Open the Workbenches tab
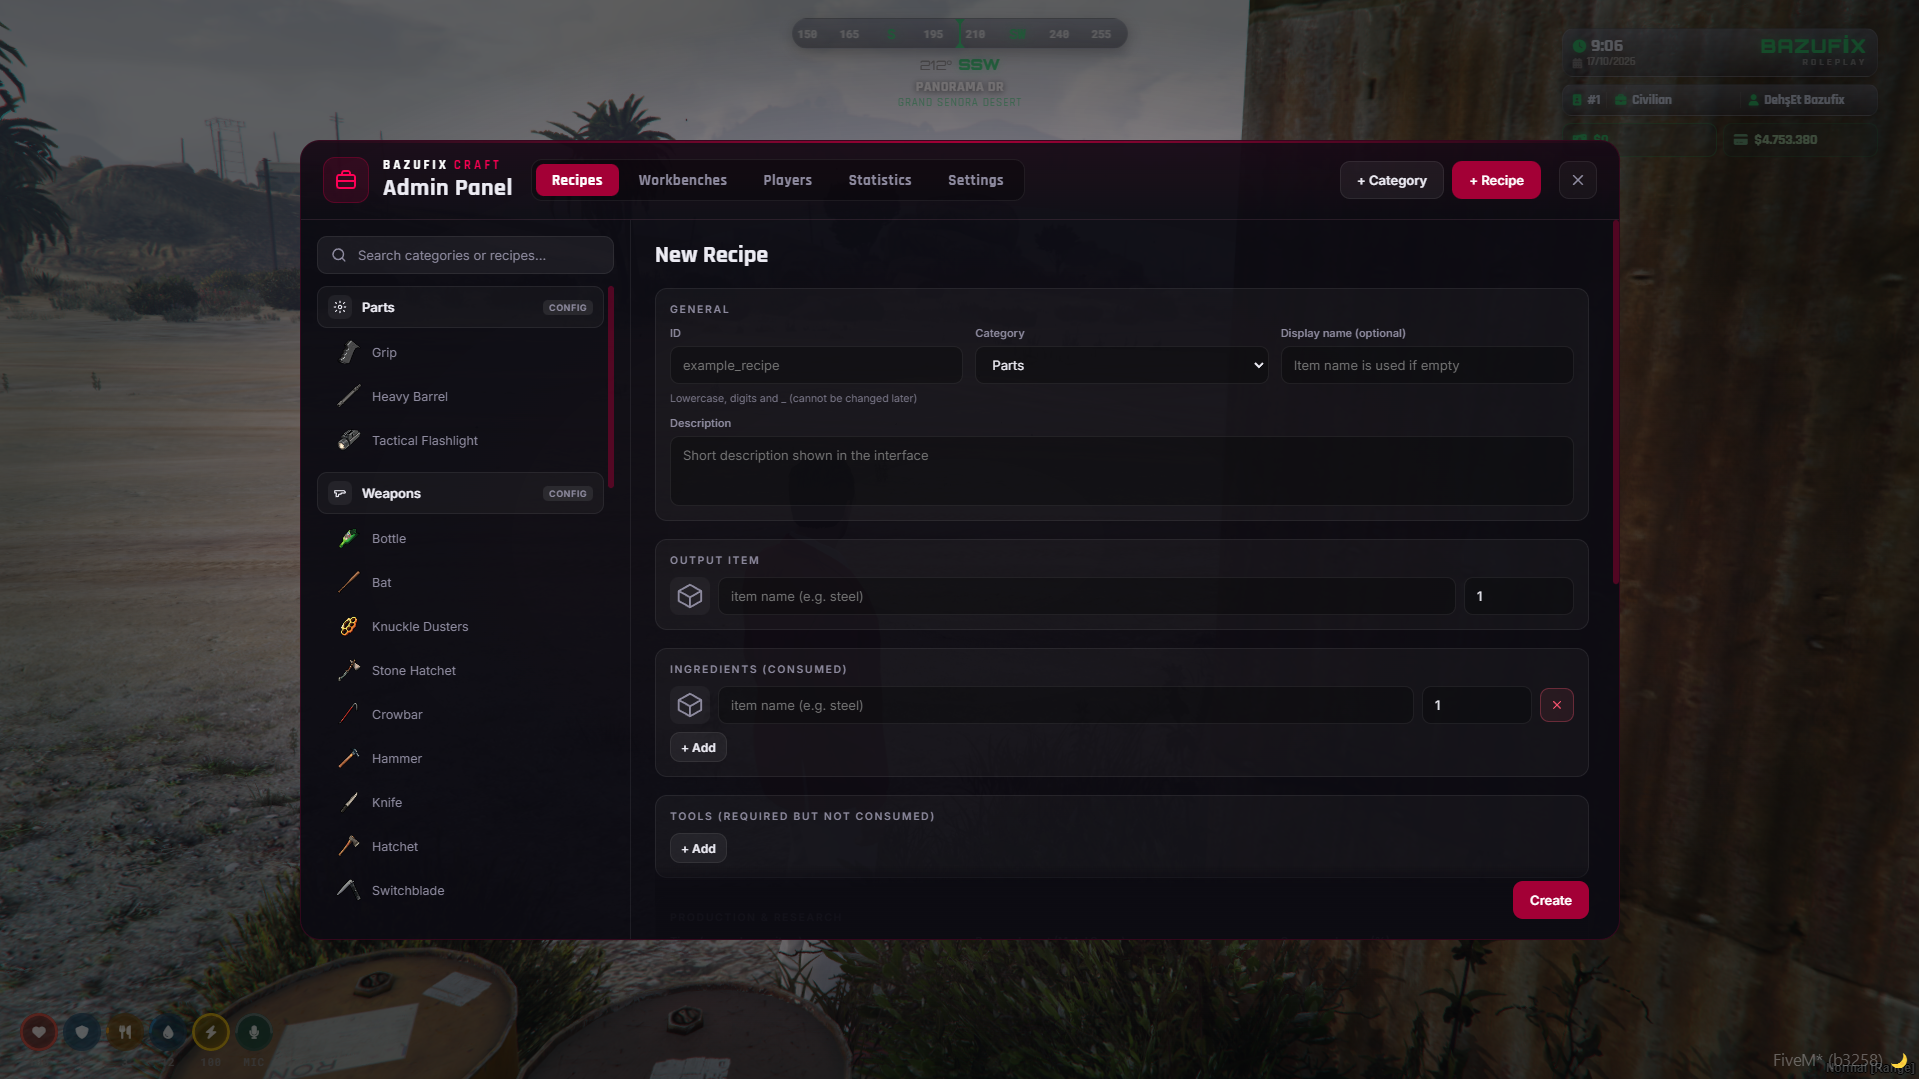This screenshot has height=1079, width=1919. pyautogui.click(x=683, y=180)
